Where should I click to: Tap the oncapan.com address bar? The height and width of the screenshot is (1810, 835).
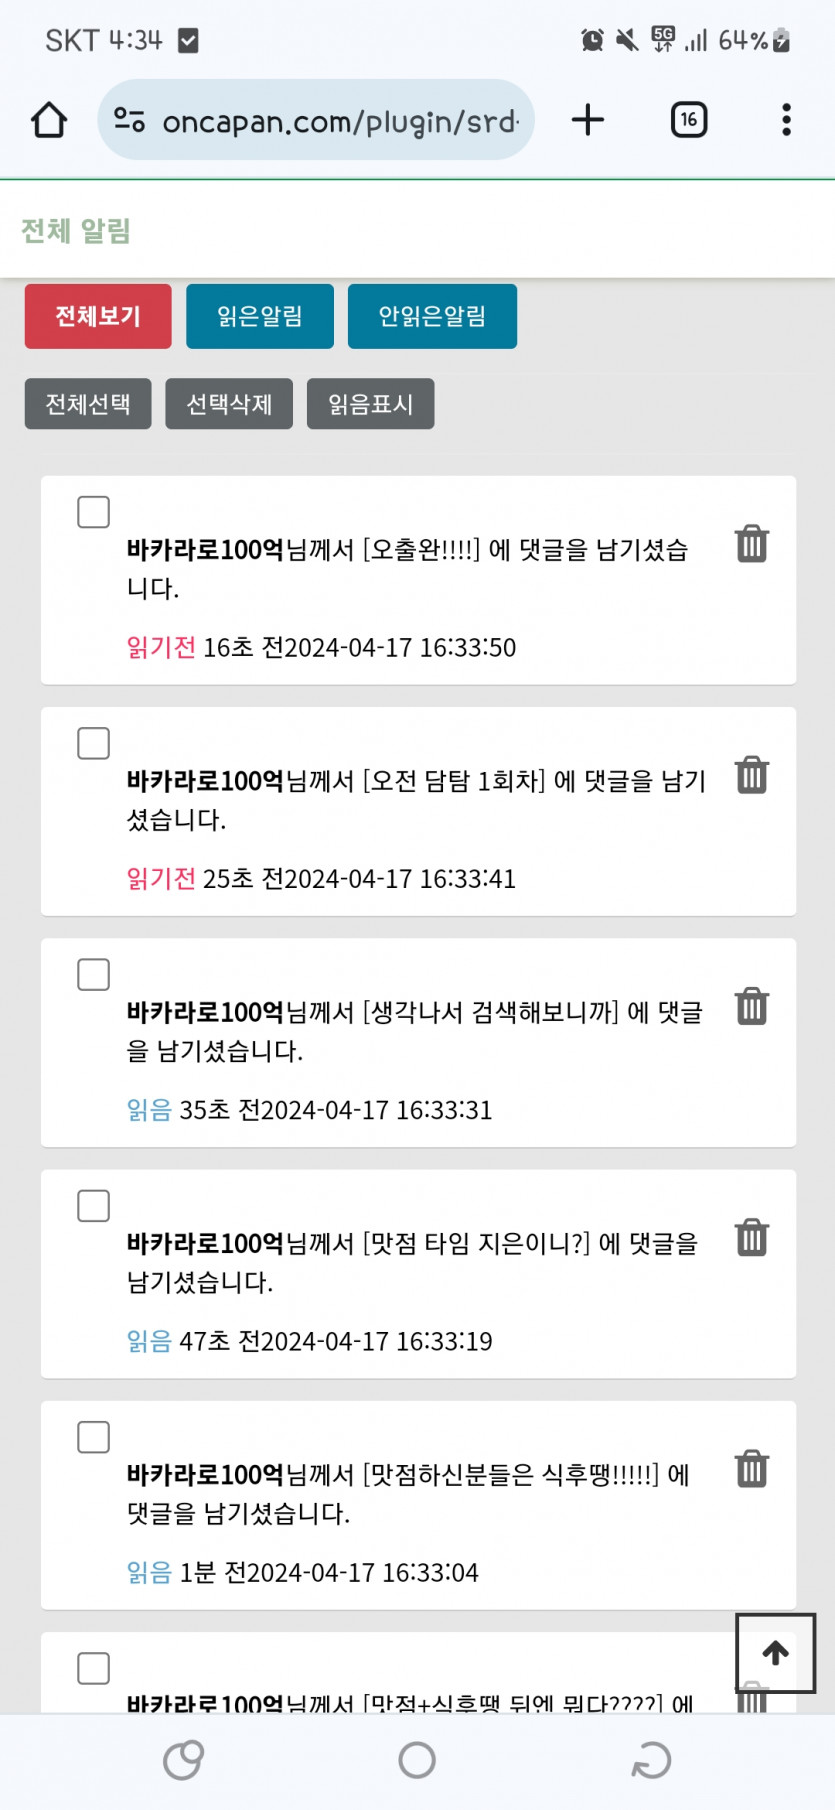(x=340, y=121)
